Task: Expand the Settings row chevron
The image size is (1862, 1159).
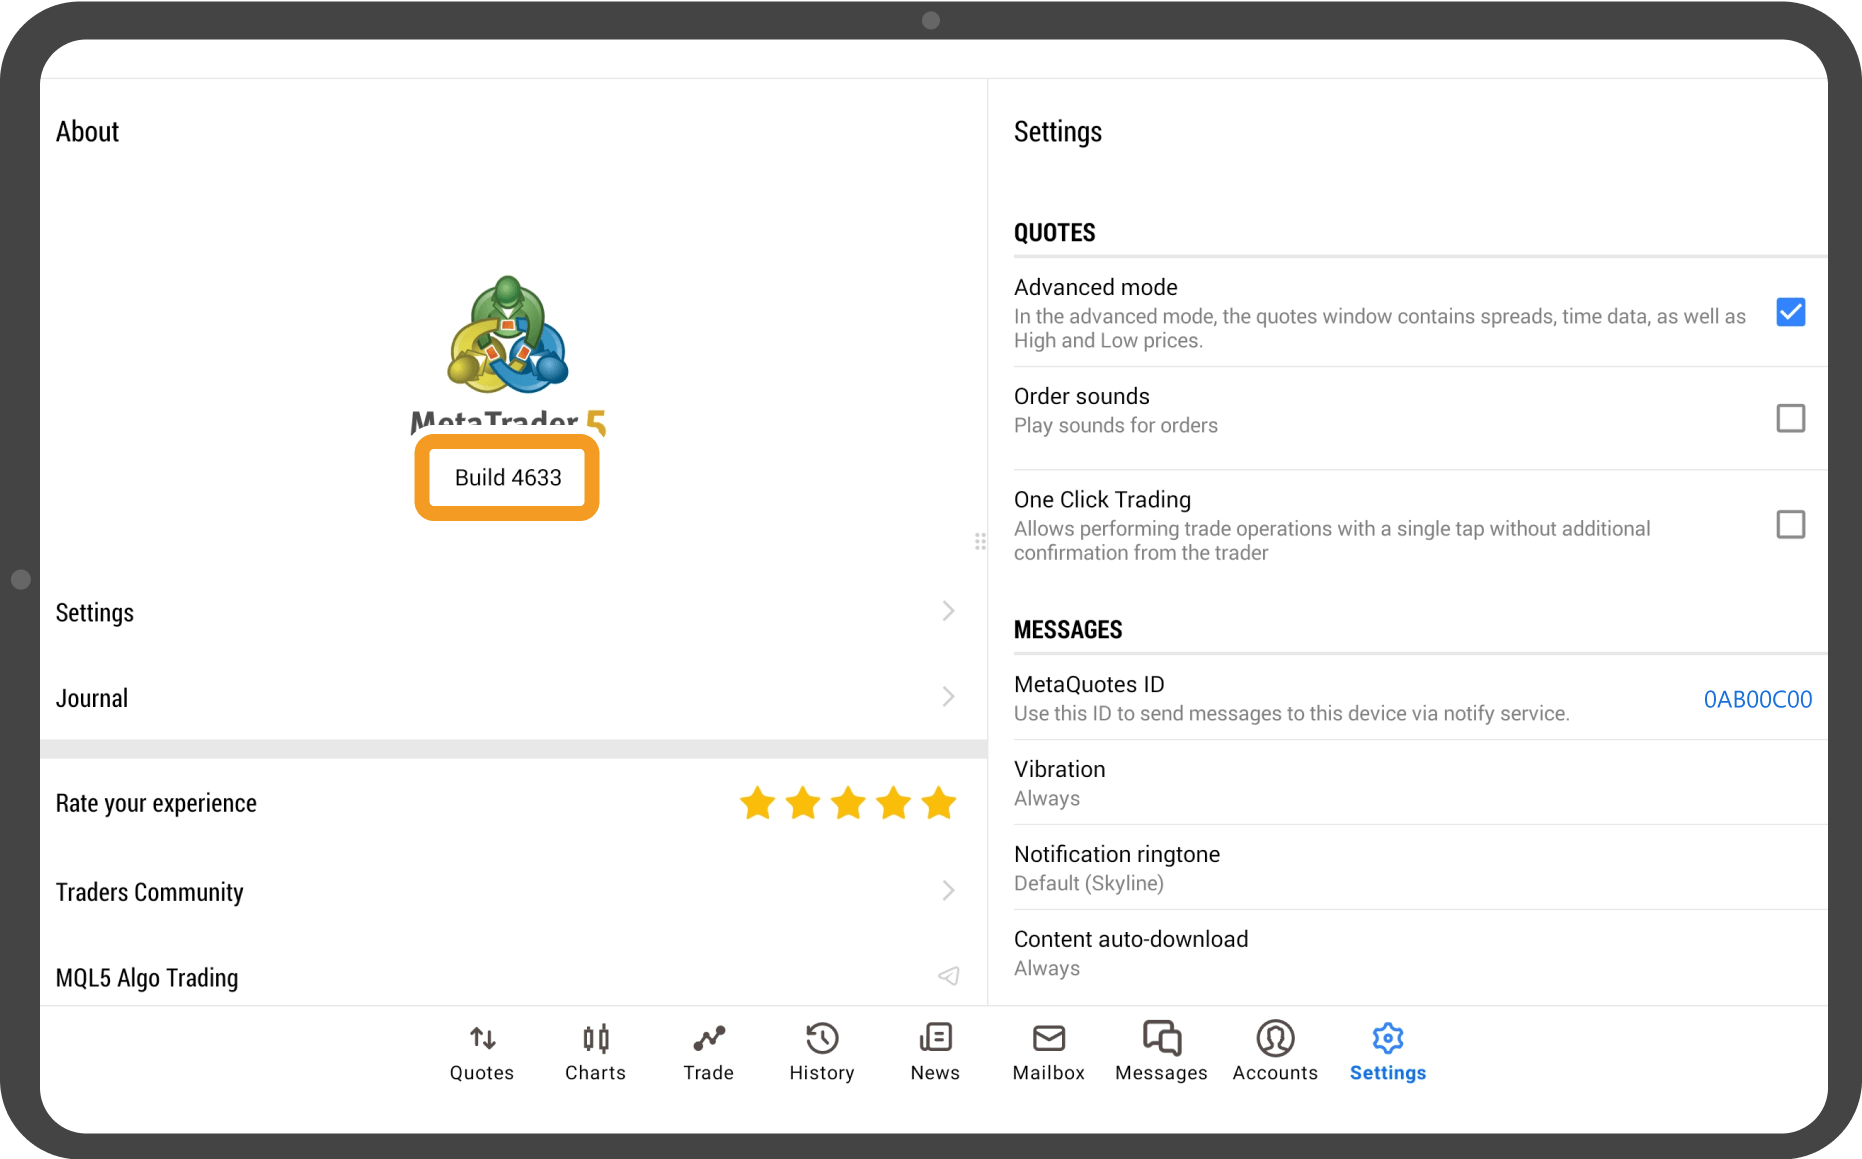Action: pyautogui.click(x=948, y=611)
